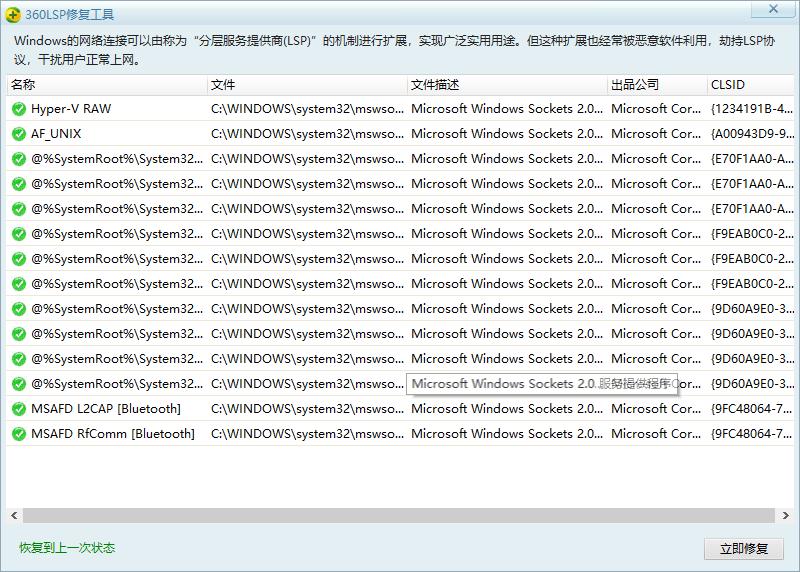Click the file path in the MSAFD RfComm row
This screenshot has width=800, height=572.
(x=307, y=434)
